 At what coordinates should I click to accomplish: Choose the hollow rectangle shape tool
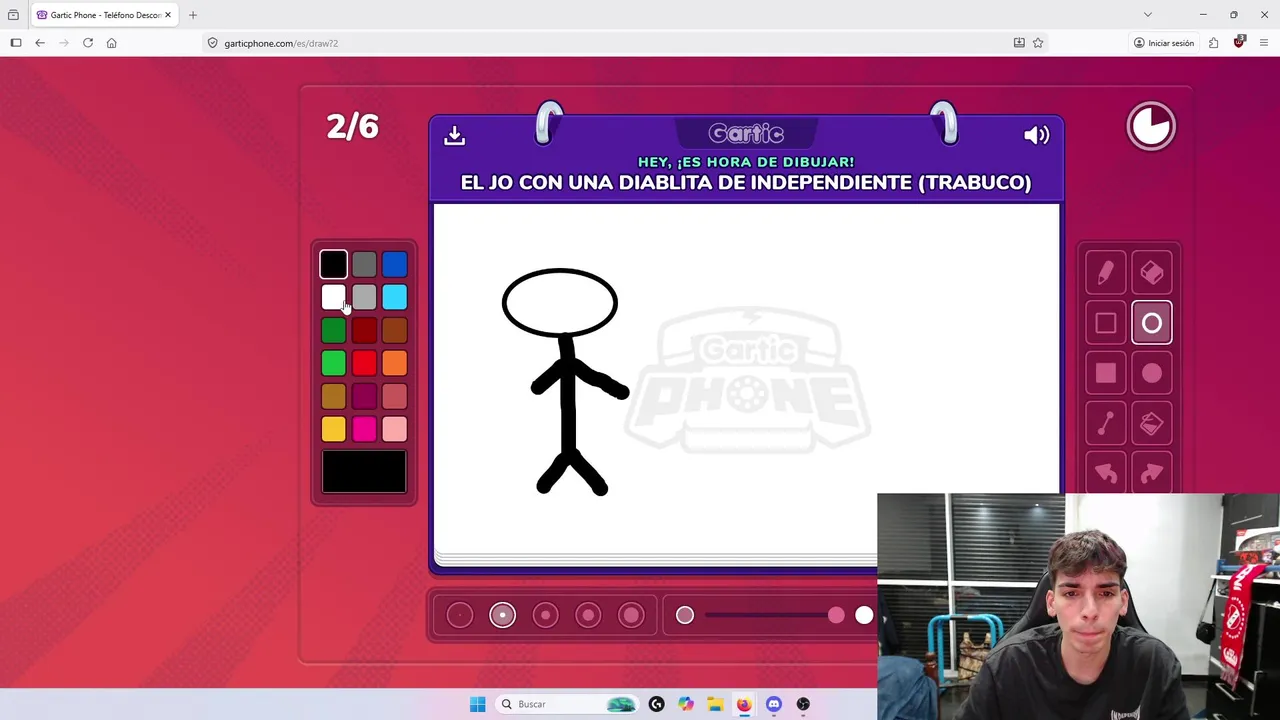(x=1105, y=323)
